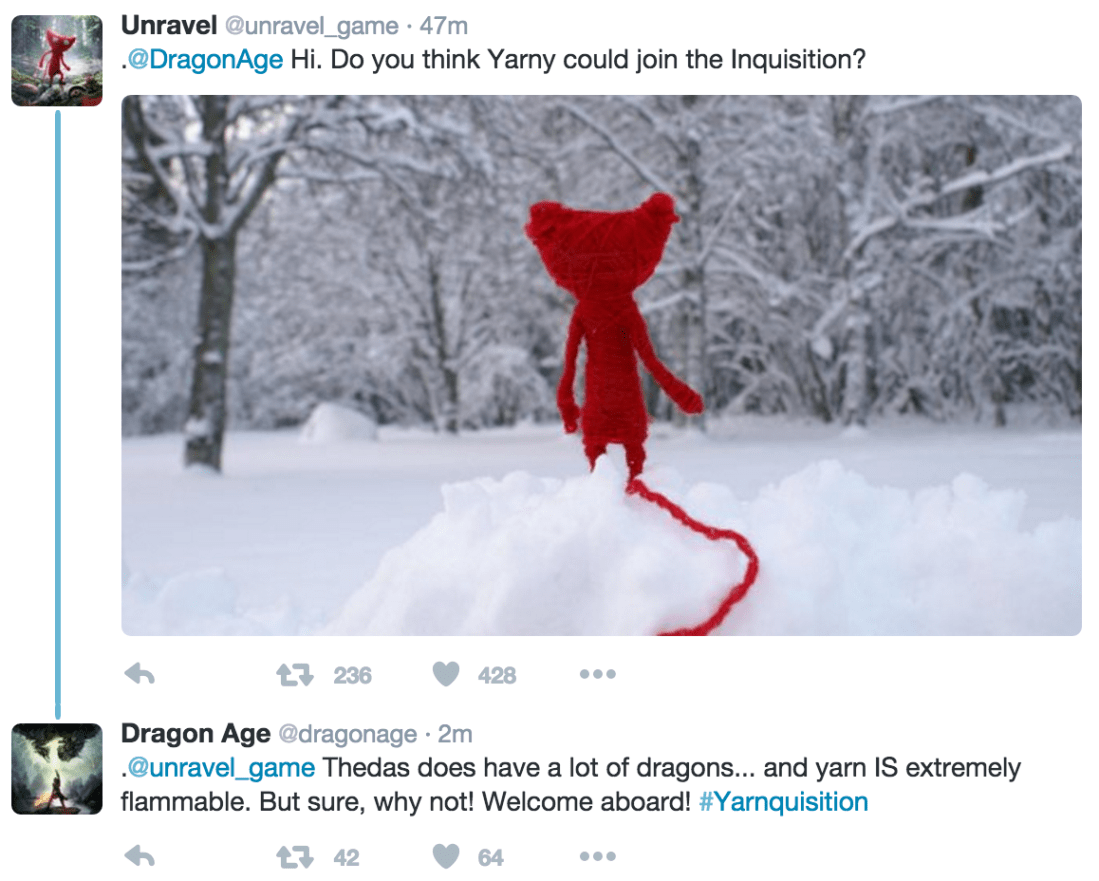This screenshot has height=881, width=1099.
Task: Open the 2m timestamp on Dragon Age tweet
Action: tap(456, 735)
